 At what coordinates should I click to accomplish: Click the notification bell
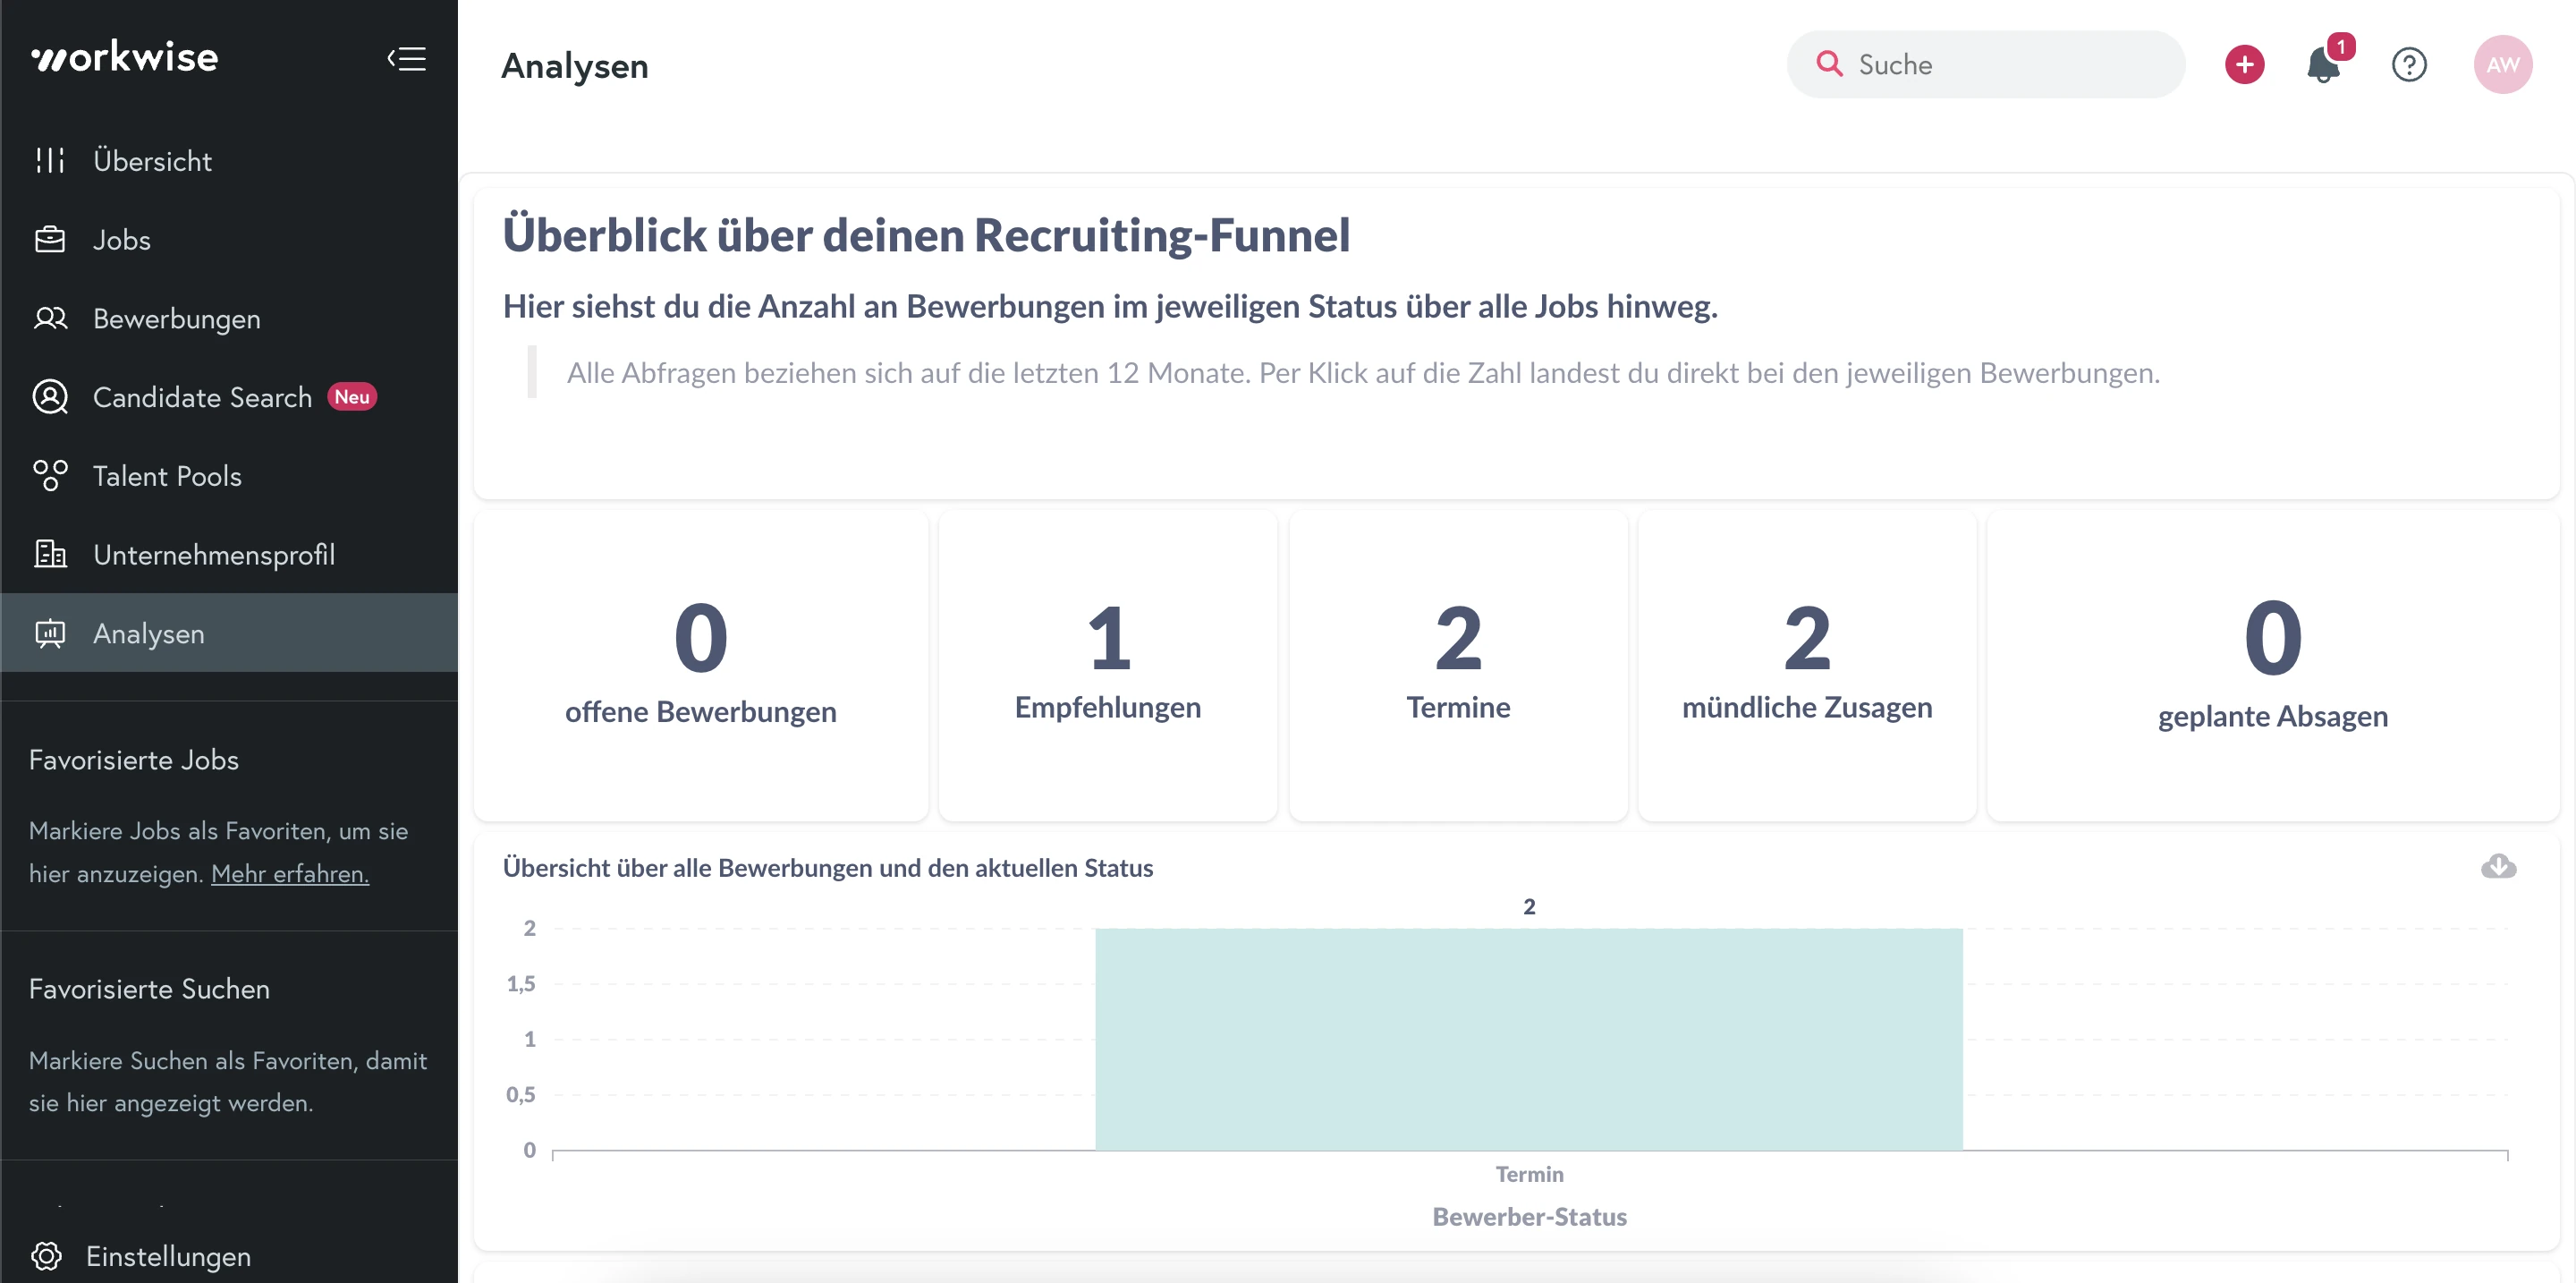(x=2325, y=64)
